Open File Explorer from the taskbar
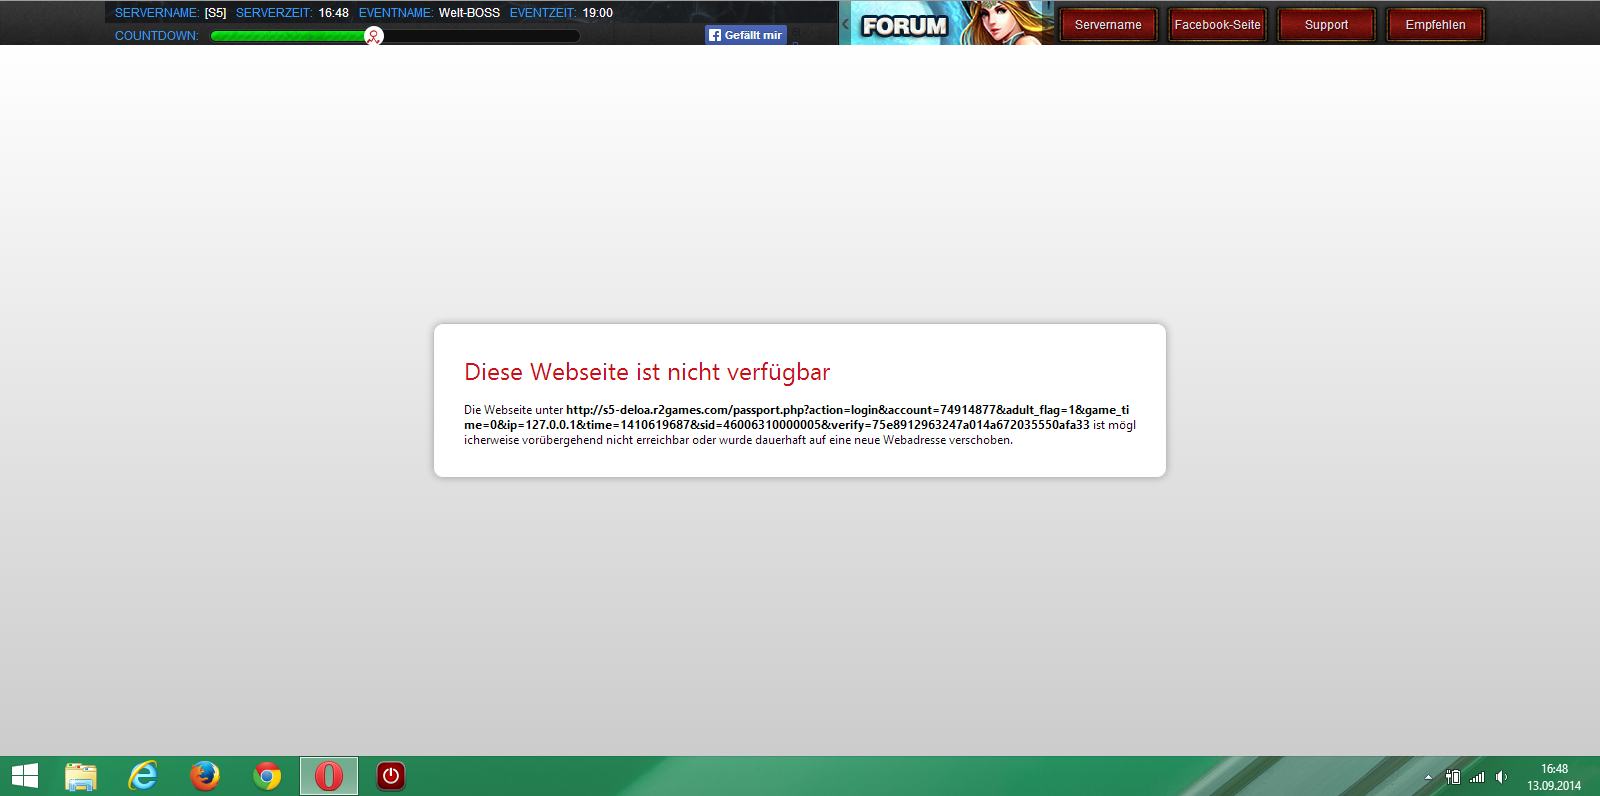 click(81, 776)
